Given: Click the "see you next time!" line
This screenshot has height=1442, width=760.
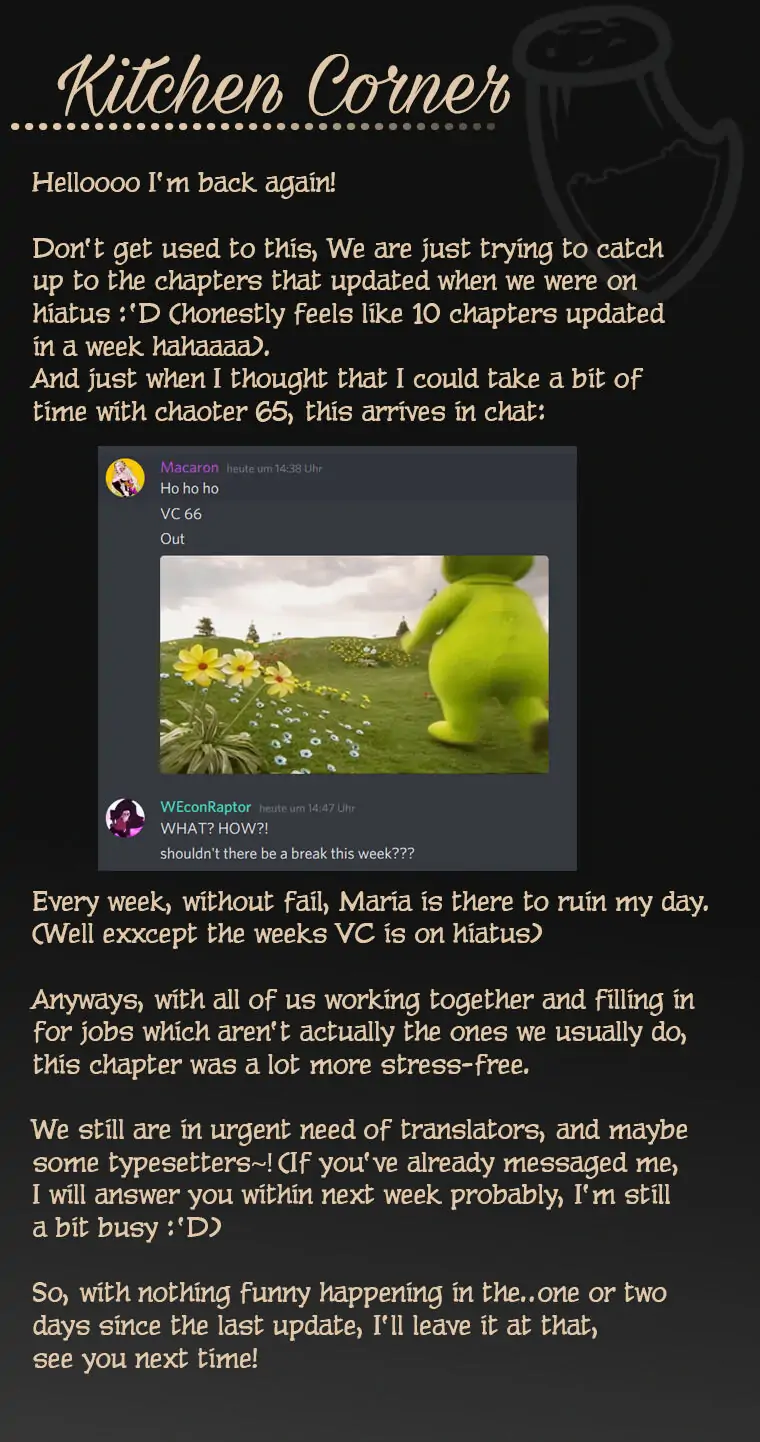Looking at the screenshot, I should click(145, 1360).
